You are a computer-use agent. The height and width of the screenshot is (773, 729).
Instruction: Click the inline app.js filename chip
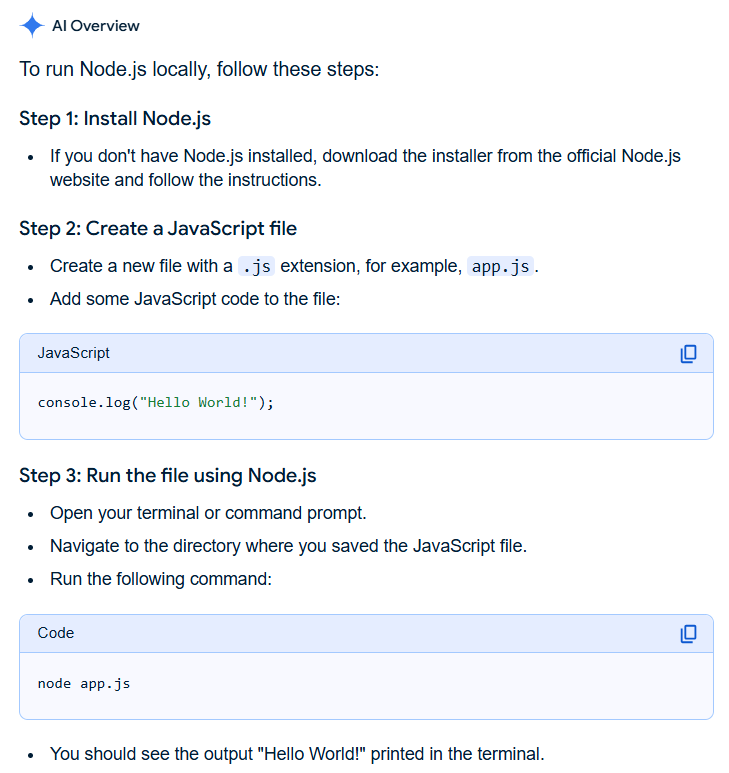[500, 267]
